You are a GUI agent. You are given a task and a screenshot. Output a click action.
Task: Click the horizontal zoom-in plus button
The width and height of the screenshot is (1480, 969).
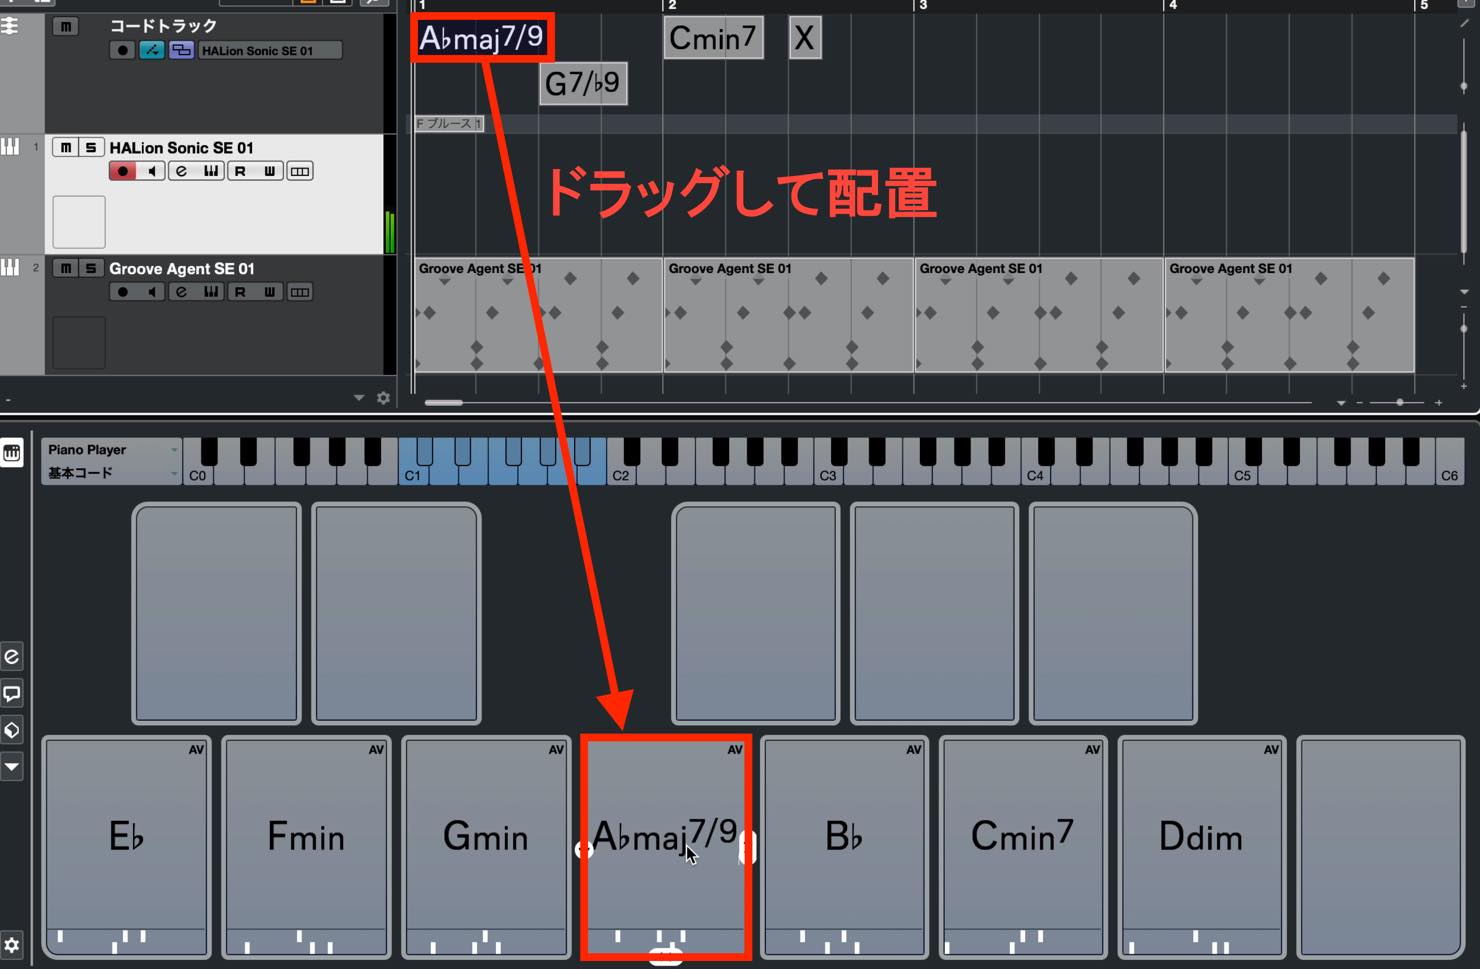1439,403
